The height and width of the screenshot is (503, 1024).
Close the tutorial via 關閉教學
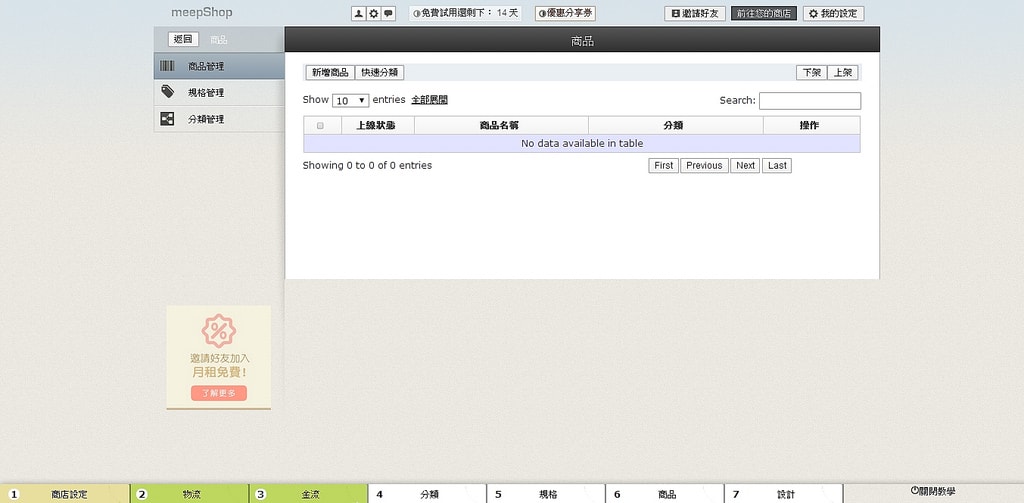tap(932, 491)
